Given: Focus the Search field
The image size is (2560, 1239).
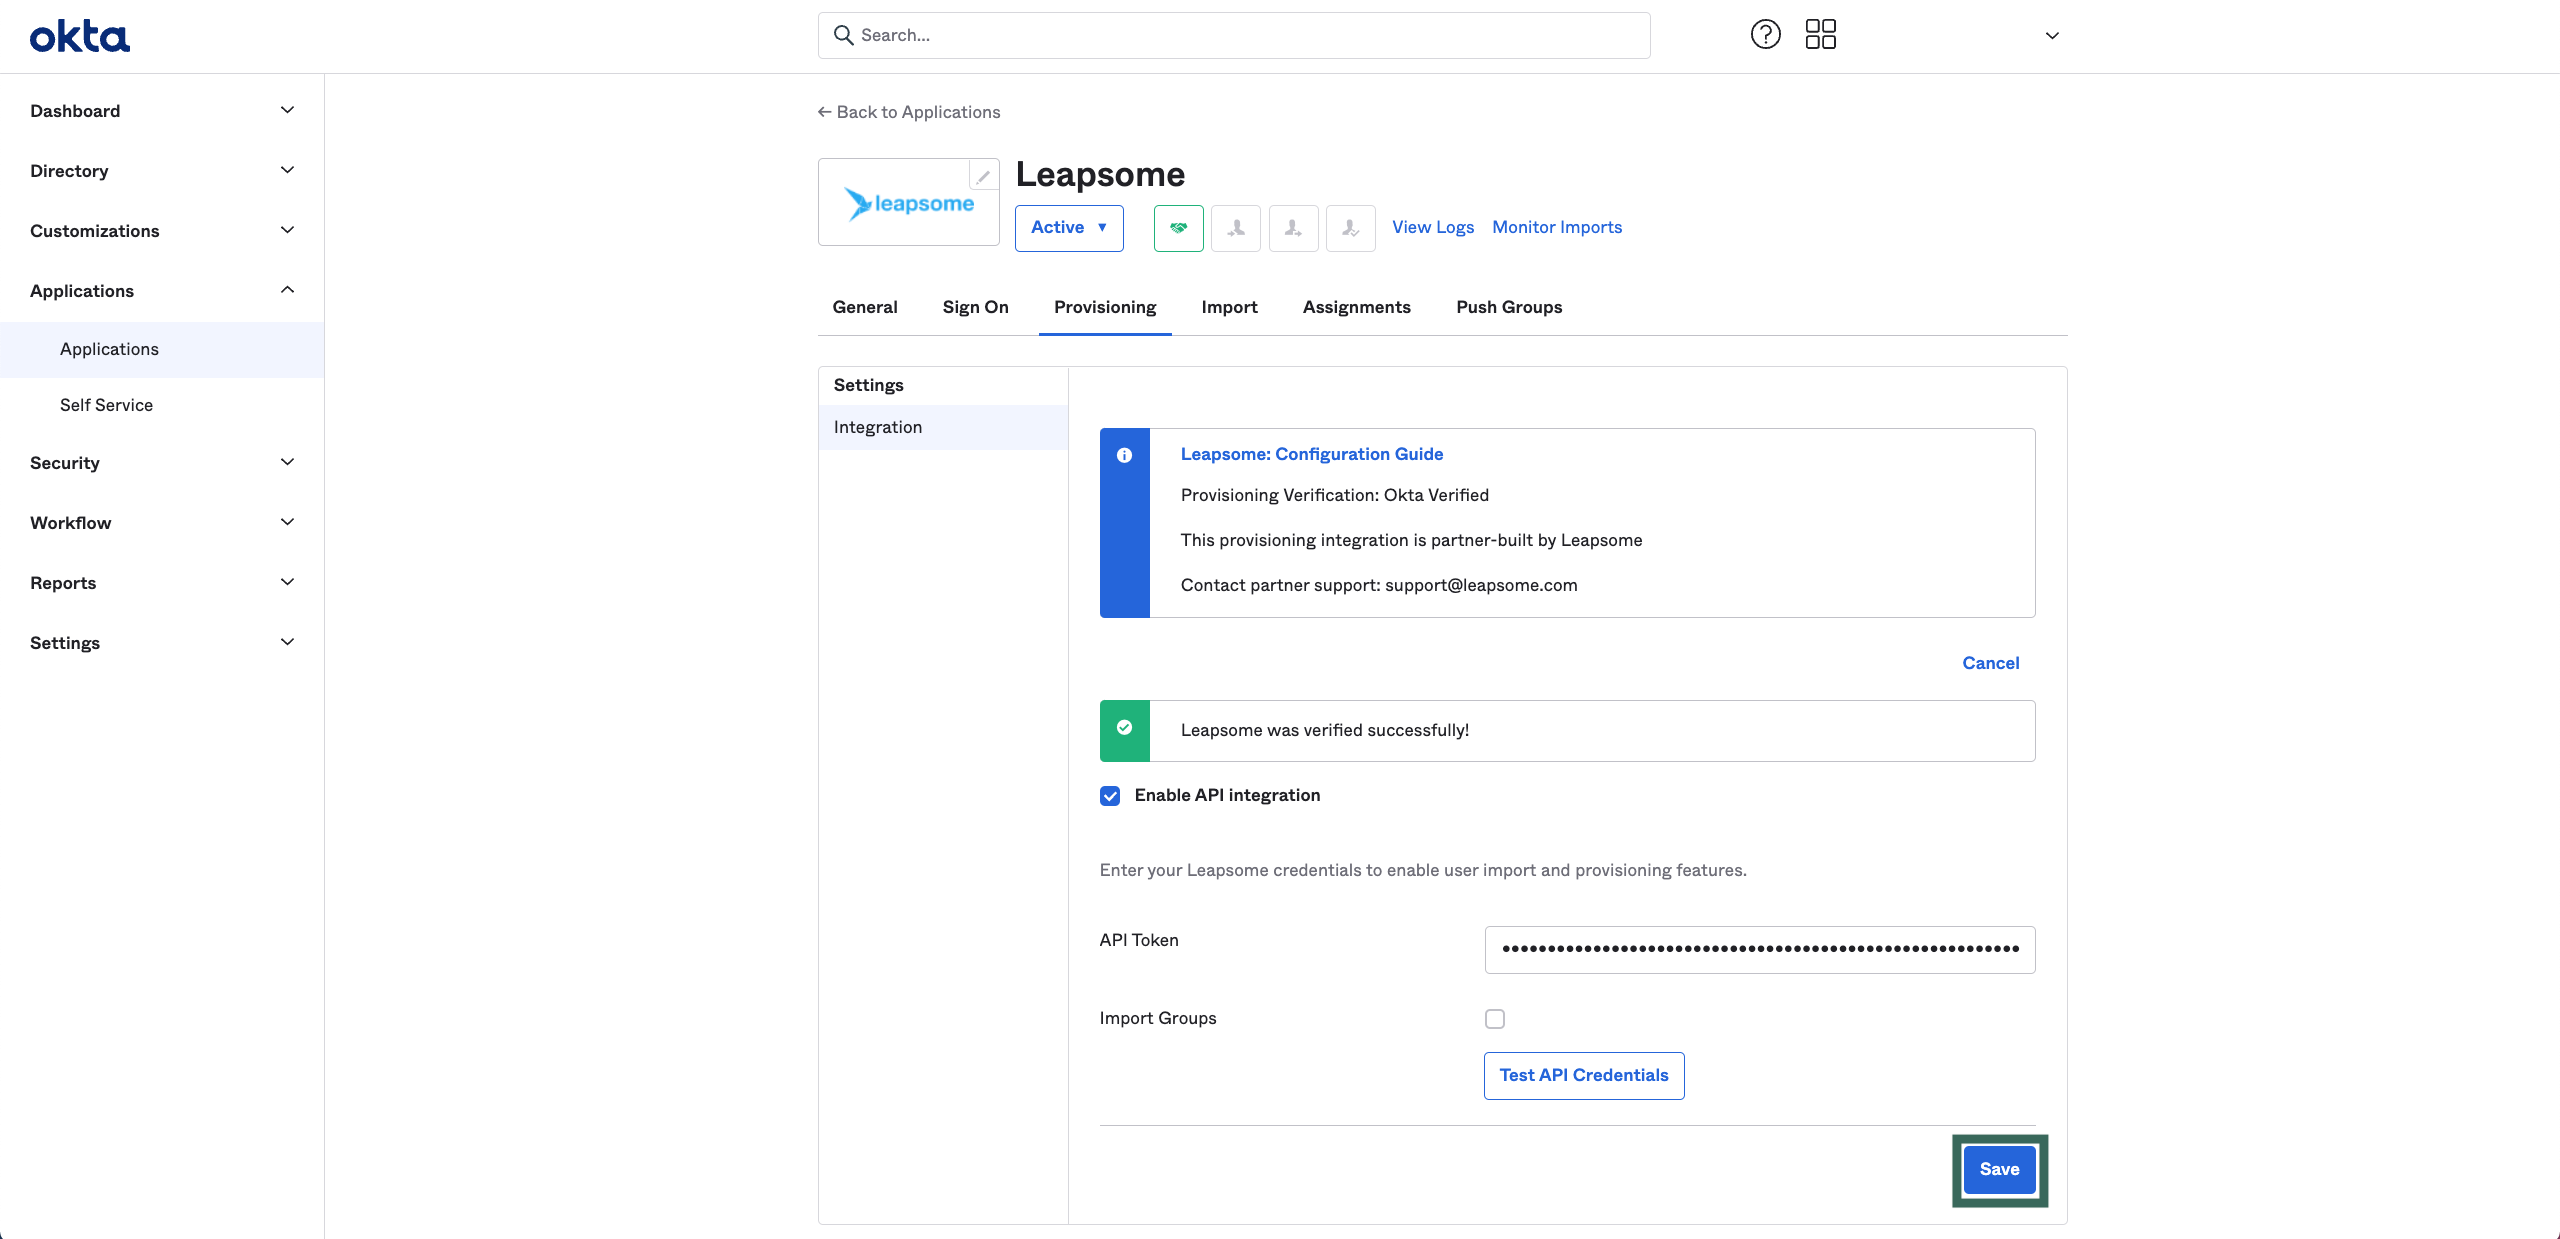Looking at the screenshot, I should pos(1234,35).
